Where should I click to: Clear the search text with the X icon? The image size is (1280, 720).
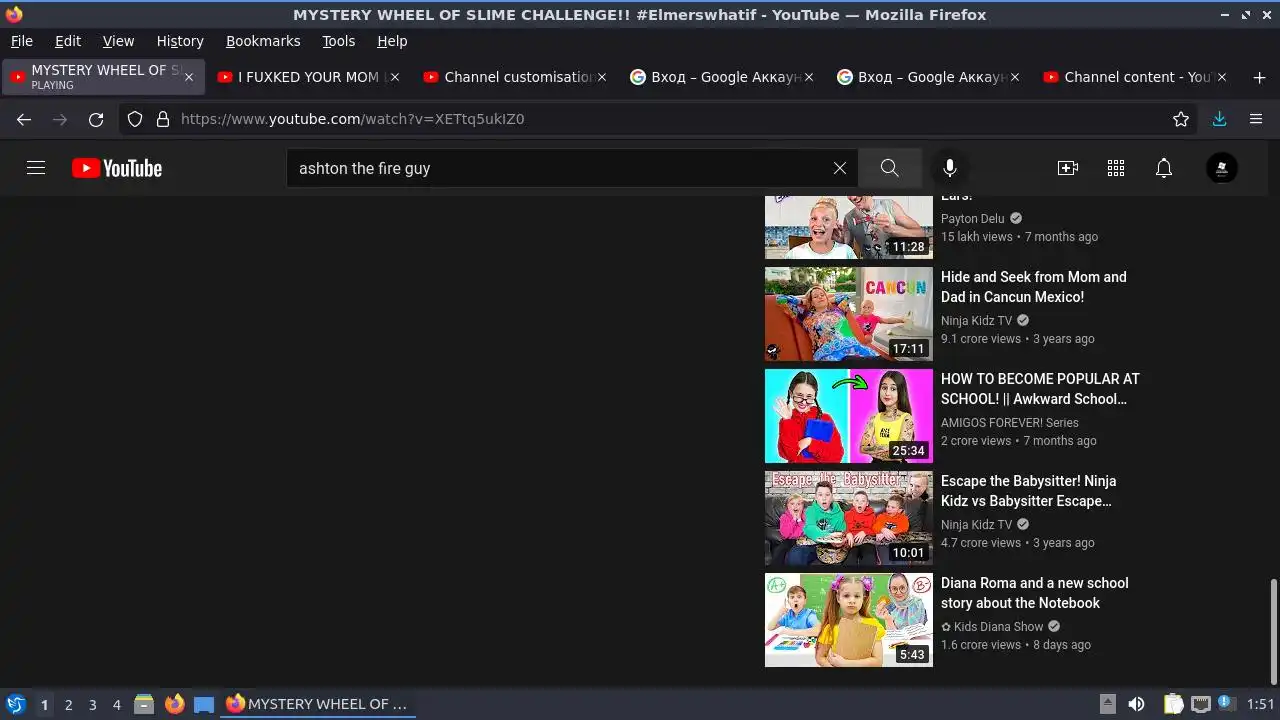(x=840, y=168)
